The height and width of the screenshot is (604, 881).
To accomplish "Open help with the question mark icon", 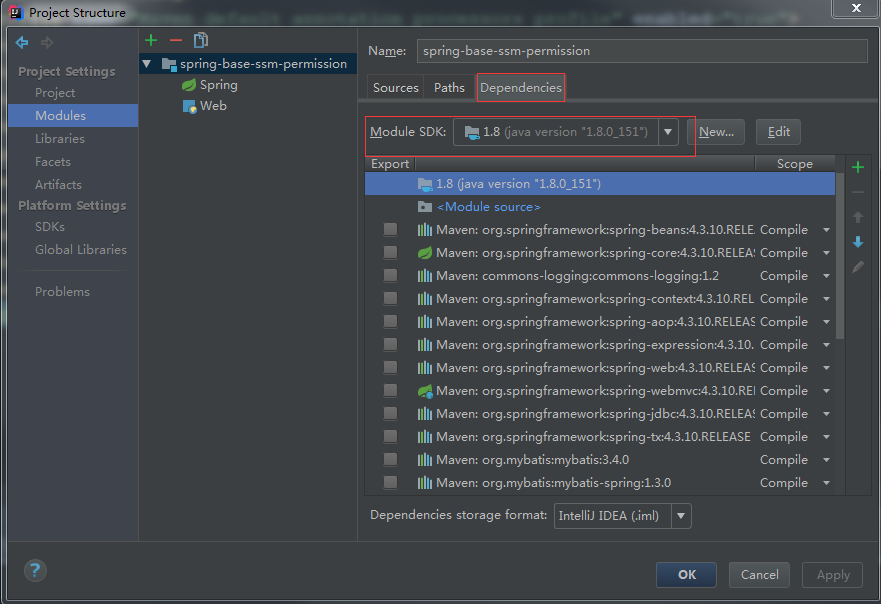I will point(35,571).
